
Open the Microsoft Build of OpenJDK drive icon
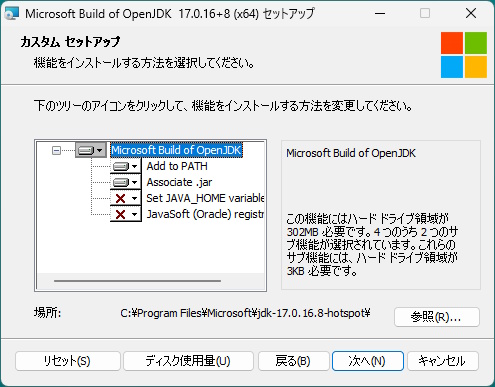(86, 151)
